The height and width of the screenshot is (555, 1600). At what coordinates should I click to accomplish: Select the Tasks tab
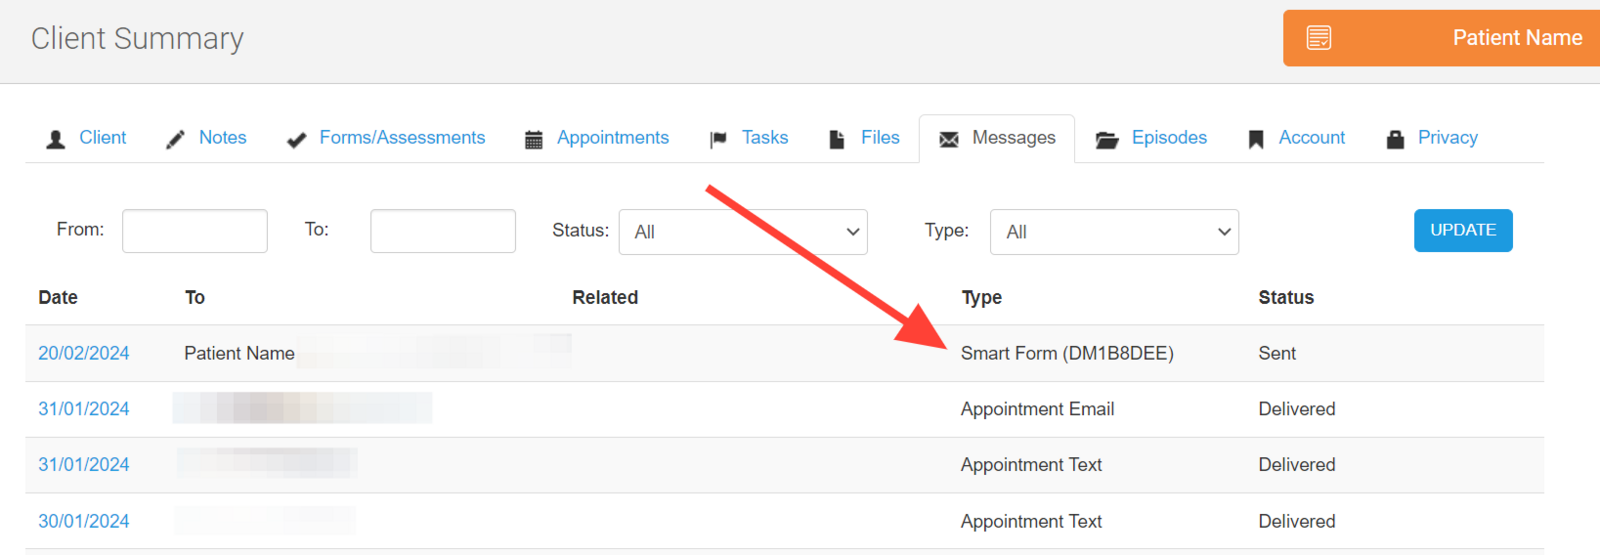[765, 138]
